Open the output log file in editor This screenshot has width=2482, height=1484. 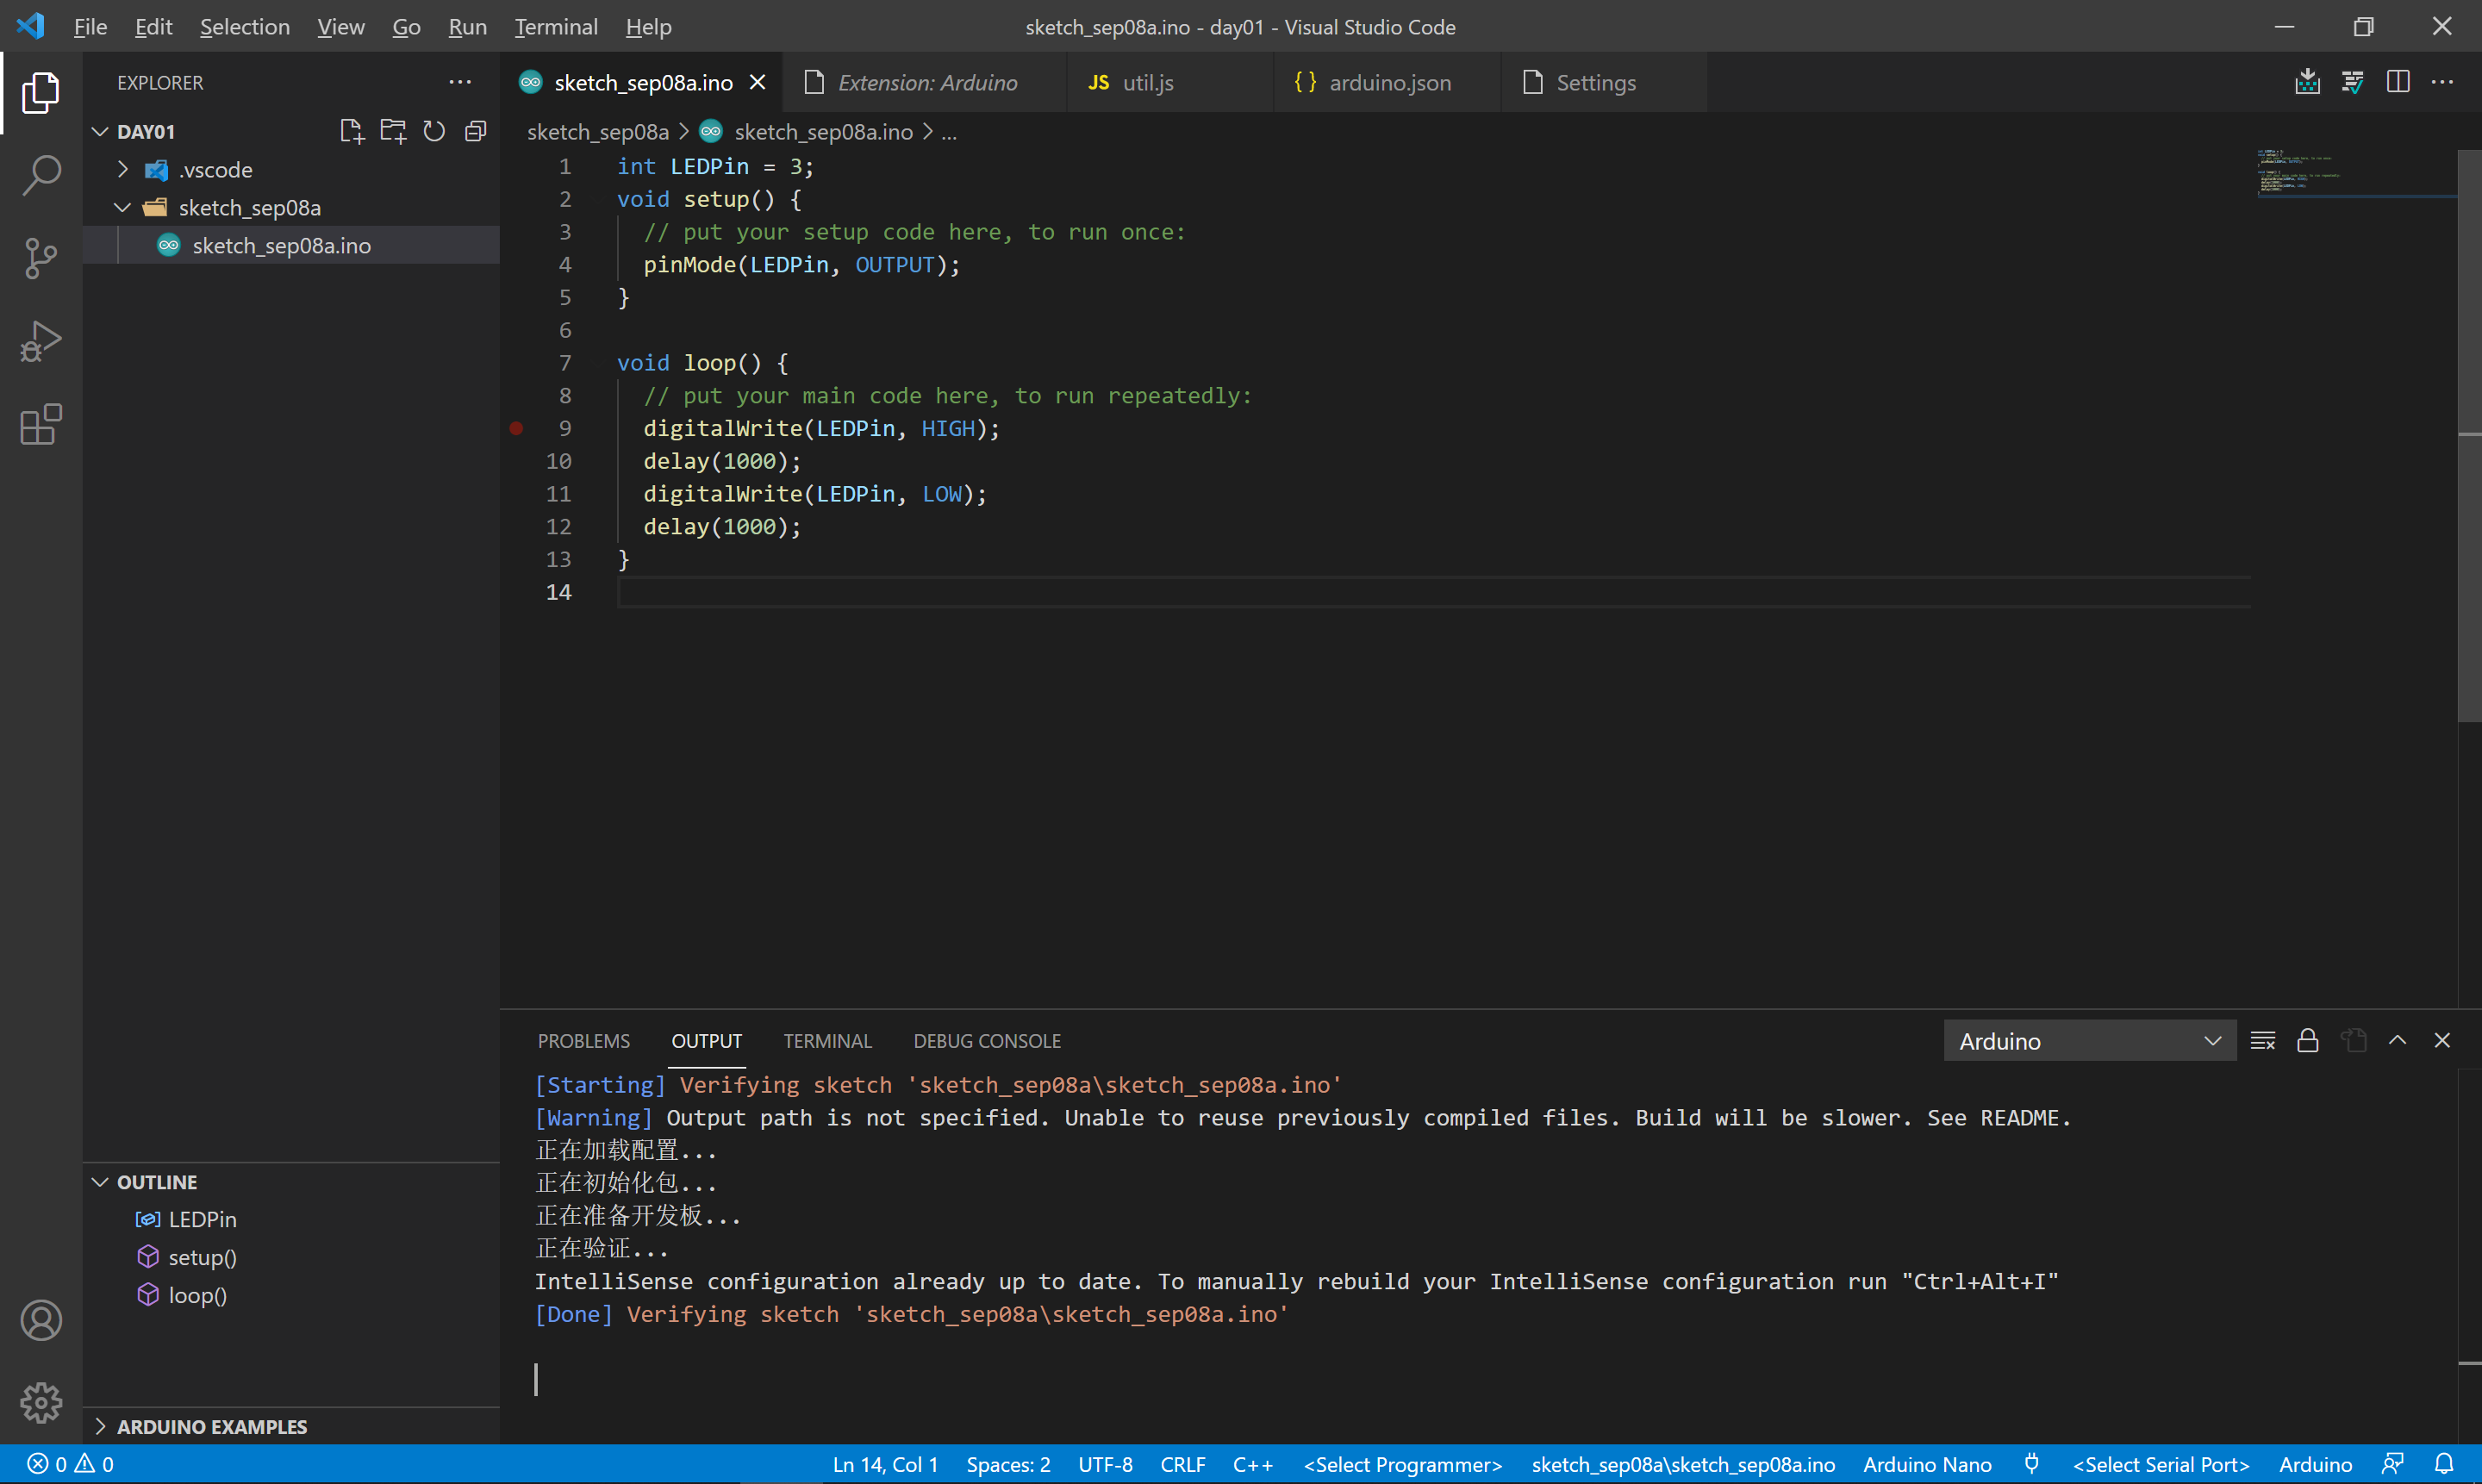point(2354,1041)
